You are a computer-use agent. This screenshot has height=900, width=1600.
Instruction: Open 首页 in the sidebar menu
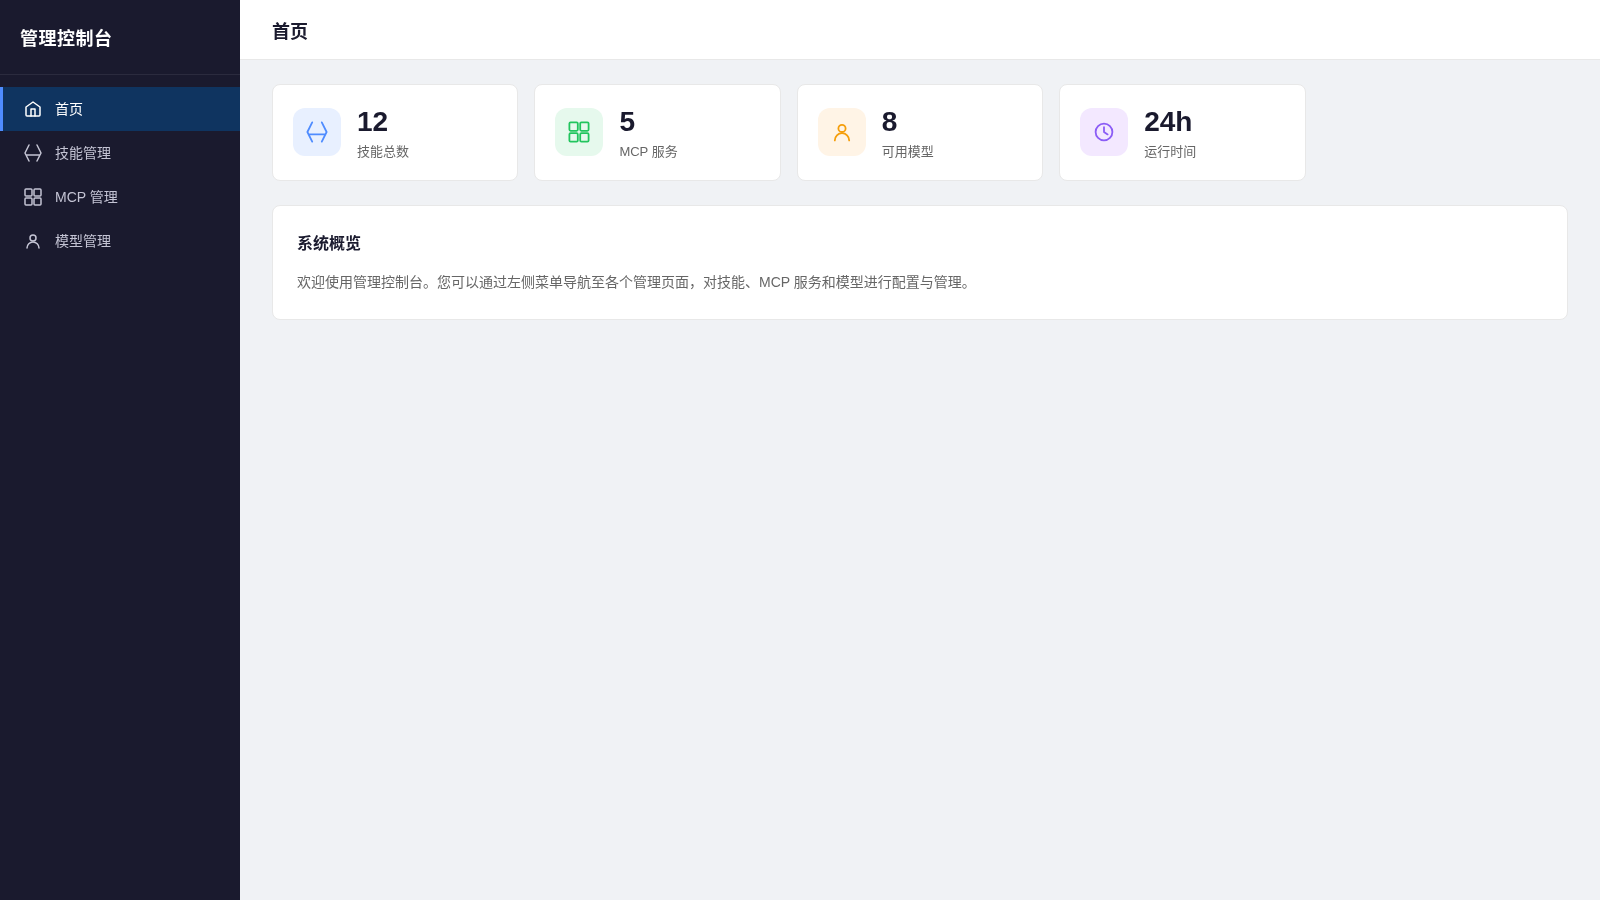coord(120,109)
